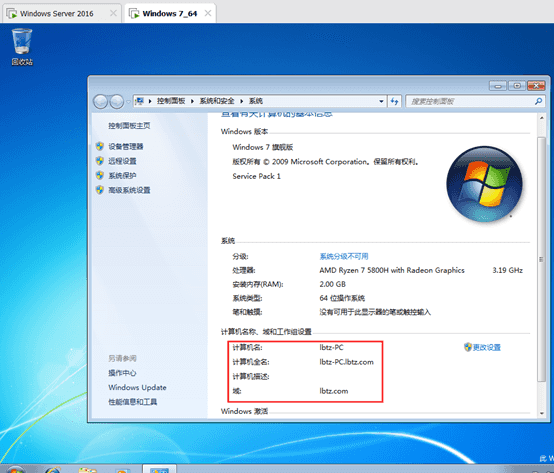Open the recent pages dropdown beside Forward
The image size is (554, 473).
[x=128, y=102]
